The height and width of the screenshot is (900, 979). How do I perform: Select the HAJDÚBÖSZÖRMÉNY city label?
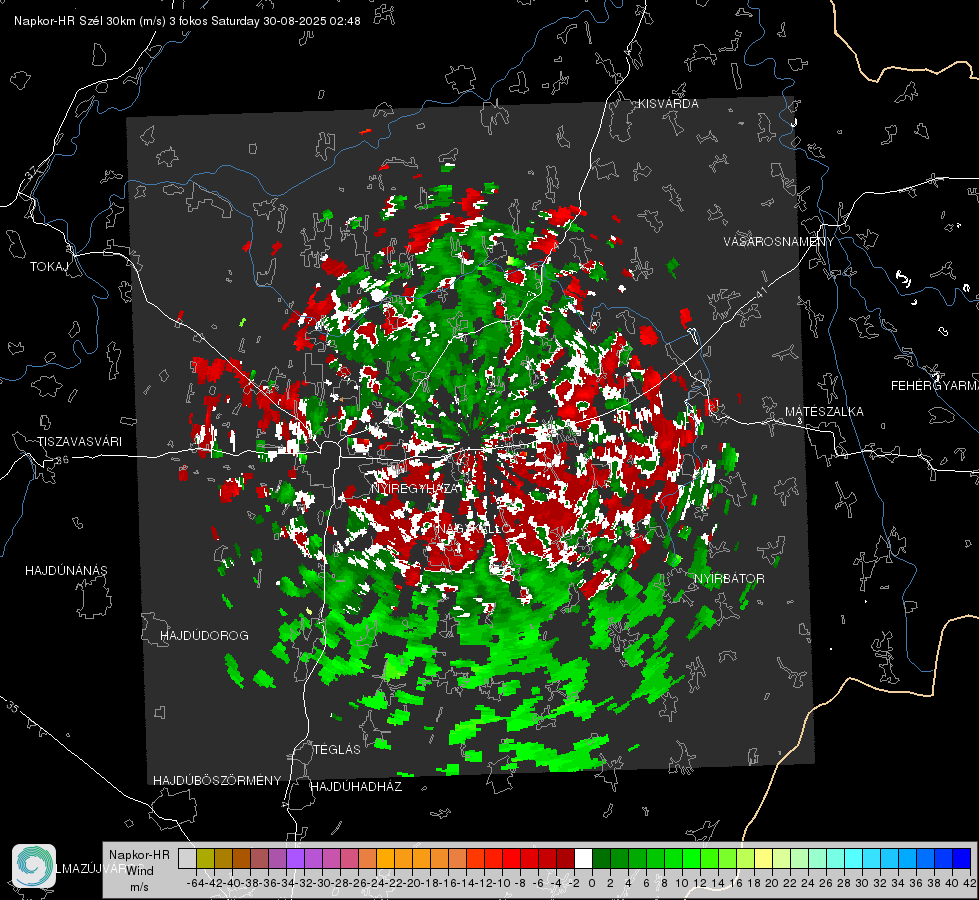[x=217, y=781]
